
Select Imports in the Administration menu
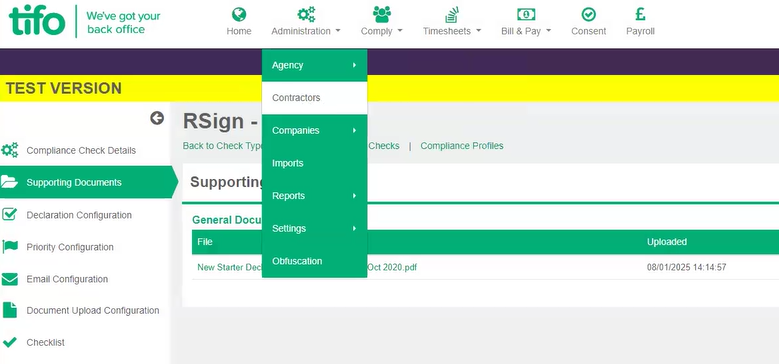[314, 163]
